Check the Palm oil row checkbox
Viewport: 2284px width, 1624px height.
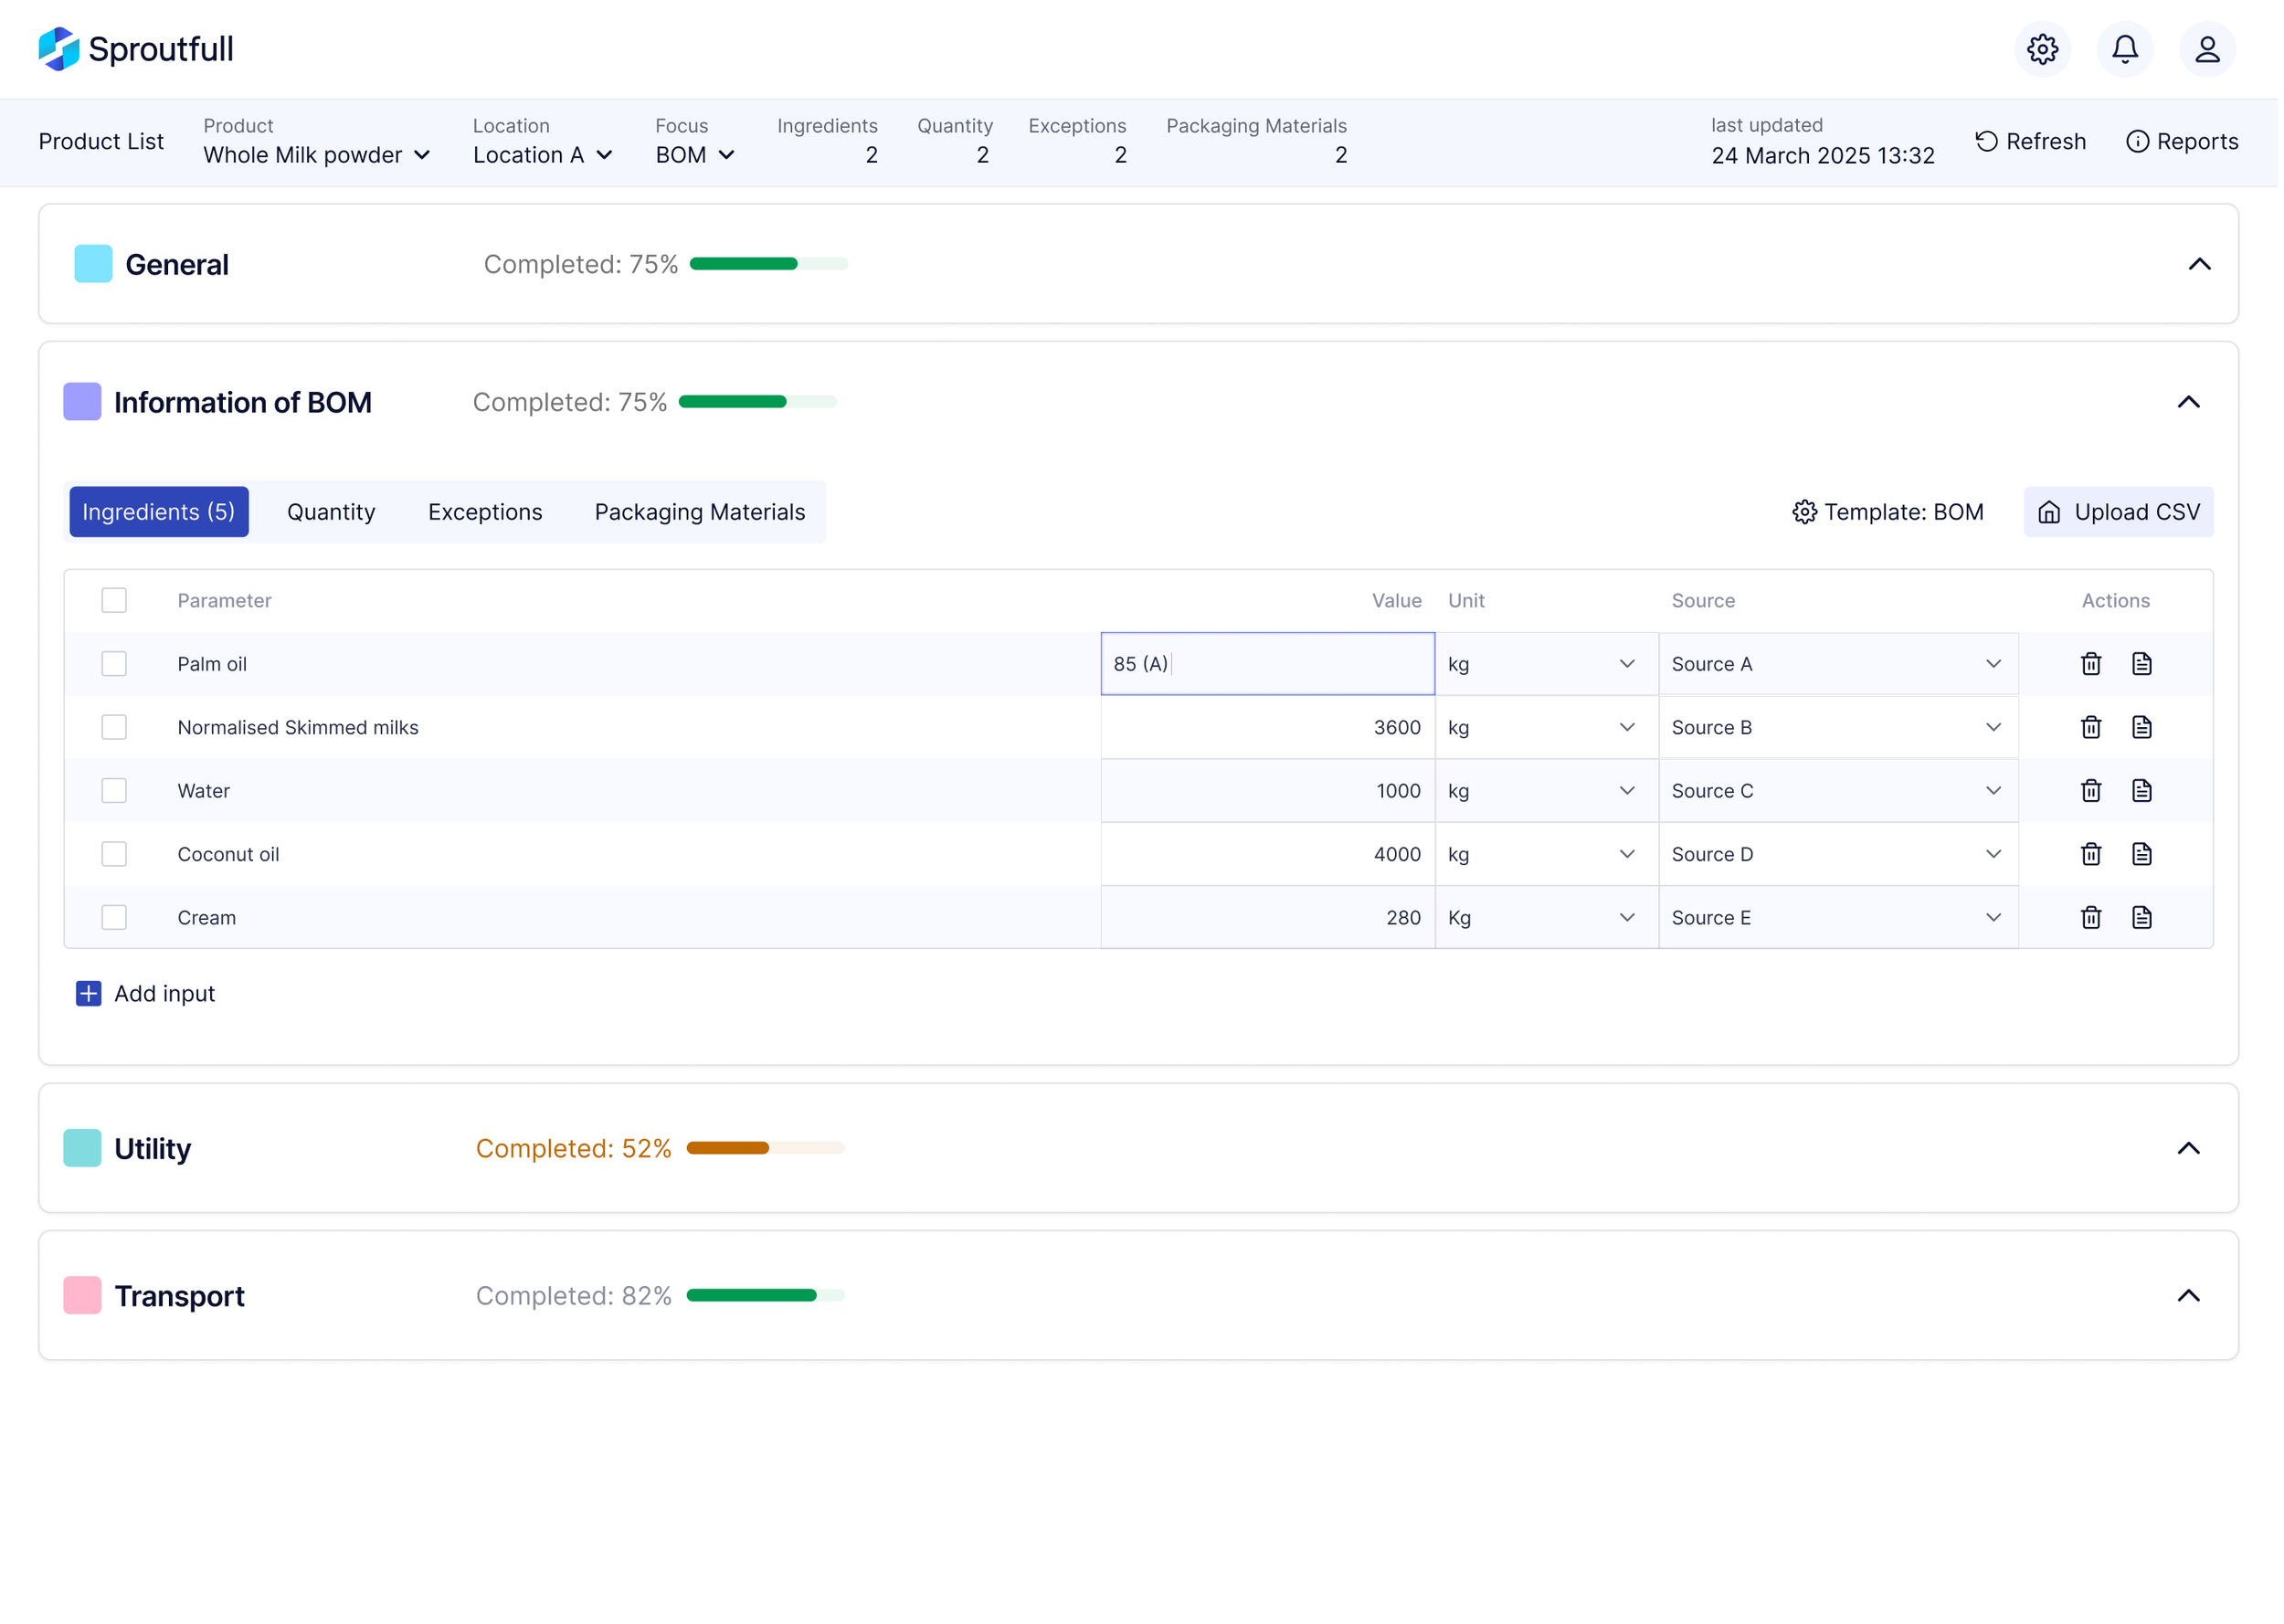(x=115, y=665)
